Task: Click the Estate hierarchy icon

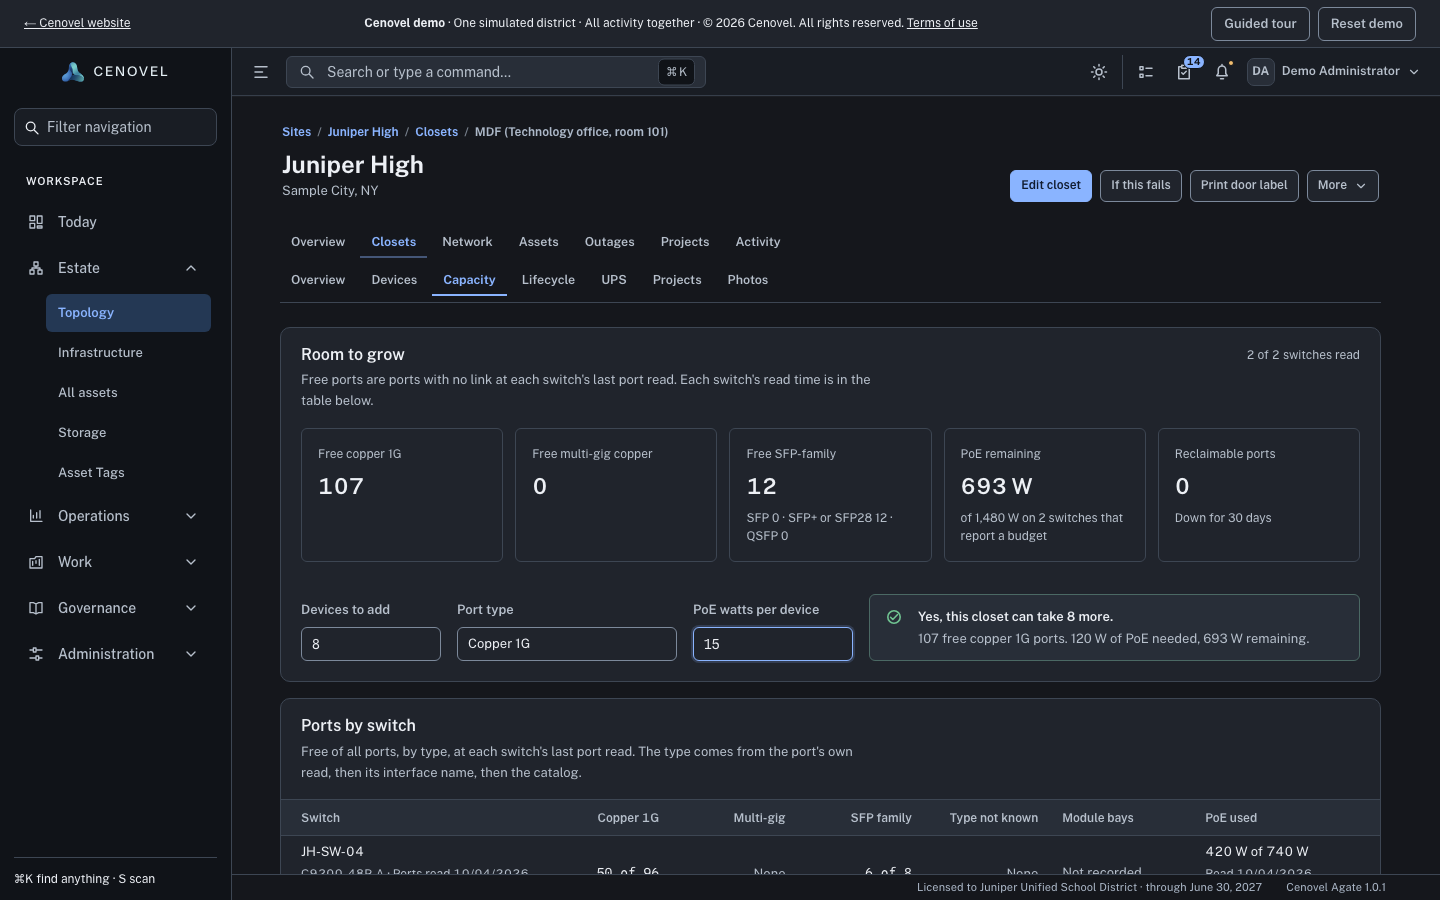Action: [x=36, y=268]
